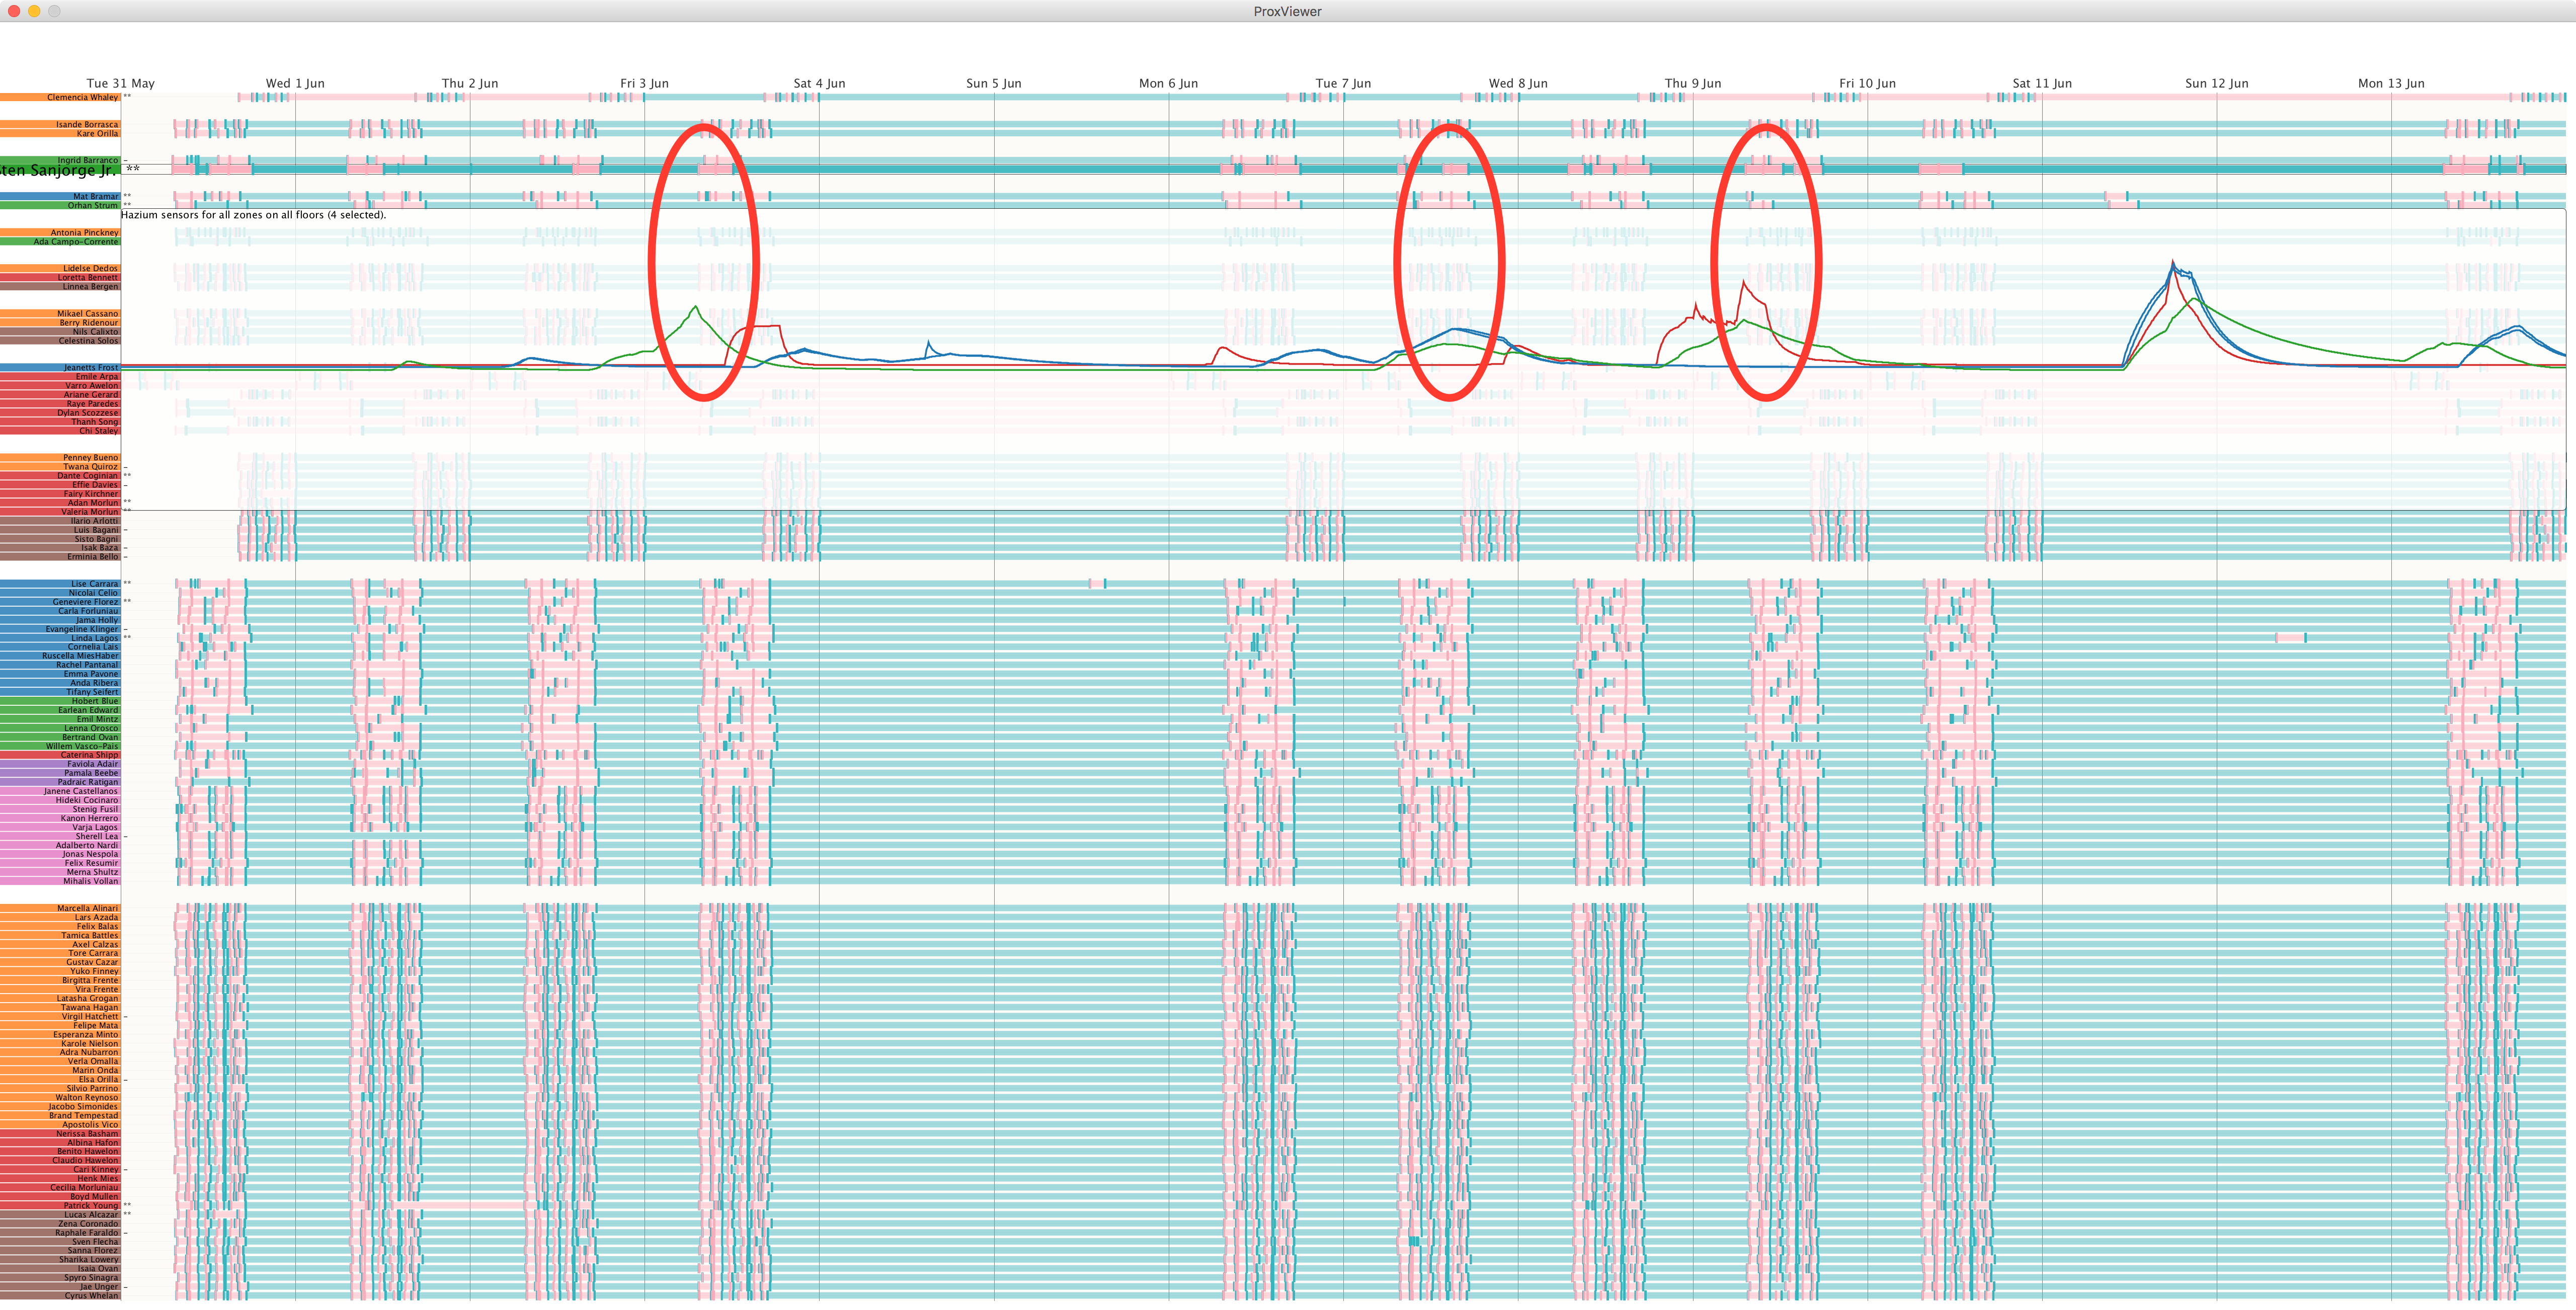Screen dimensions: 2576x1310
Task: Click the Sat 11 Jun date label
Action: [x=2042, y=83]
